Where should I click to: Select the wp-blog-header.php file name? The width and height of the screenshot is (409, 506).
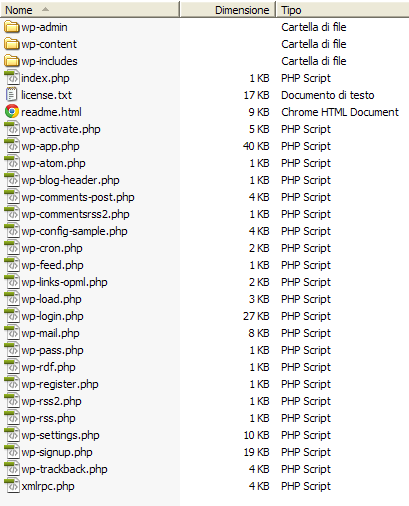pos(70,180)
